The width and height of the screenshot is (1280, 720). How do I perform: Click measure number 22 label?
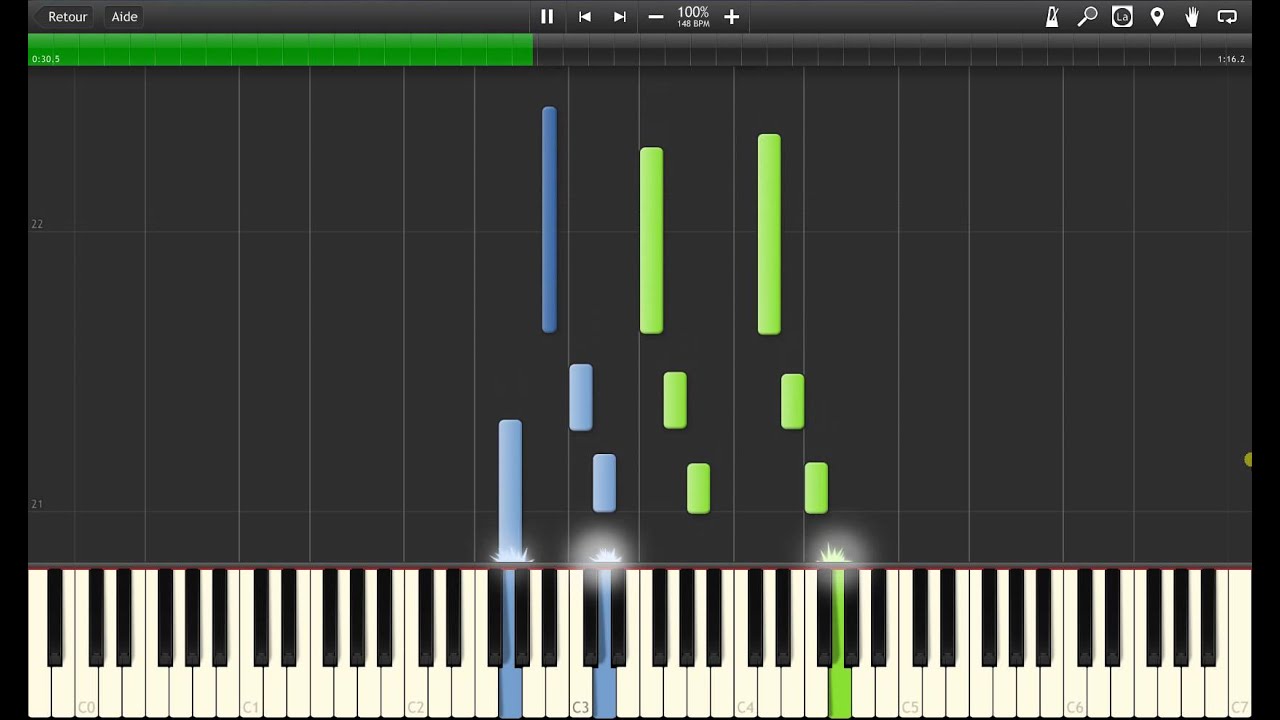(37, 224)
